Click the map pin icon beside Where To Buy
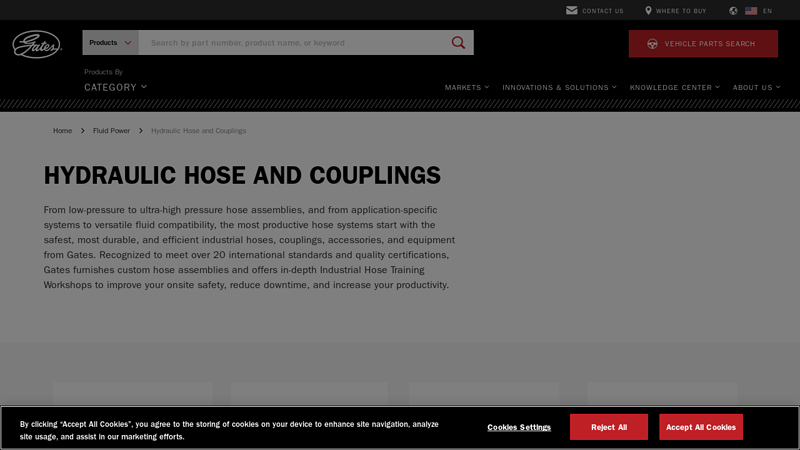Screen dimensions: 800x450 click(648, 10)
